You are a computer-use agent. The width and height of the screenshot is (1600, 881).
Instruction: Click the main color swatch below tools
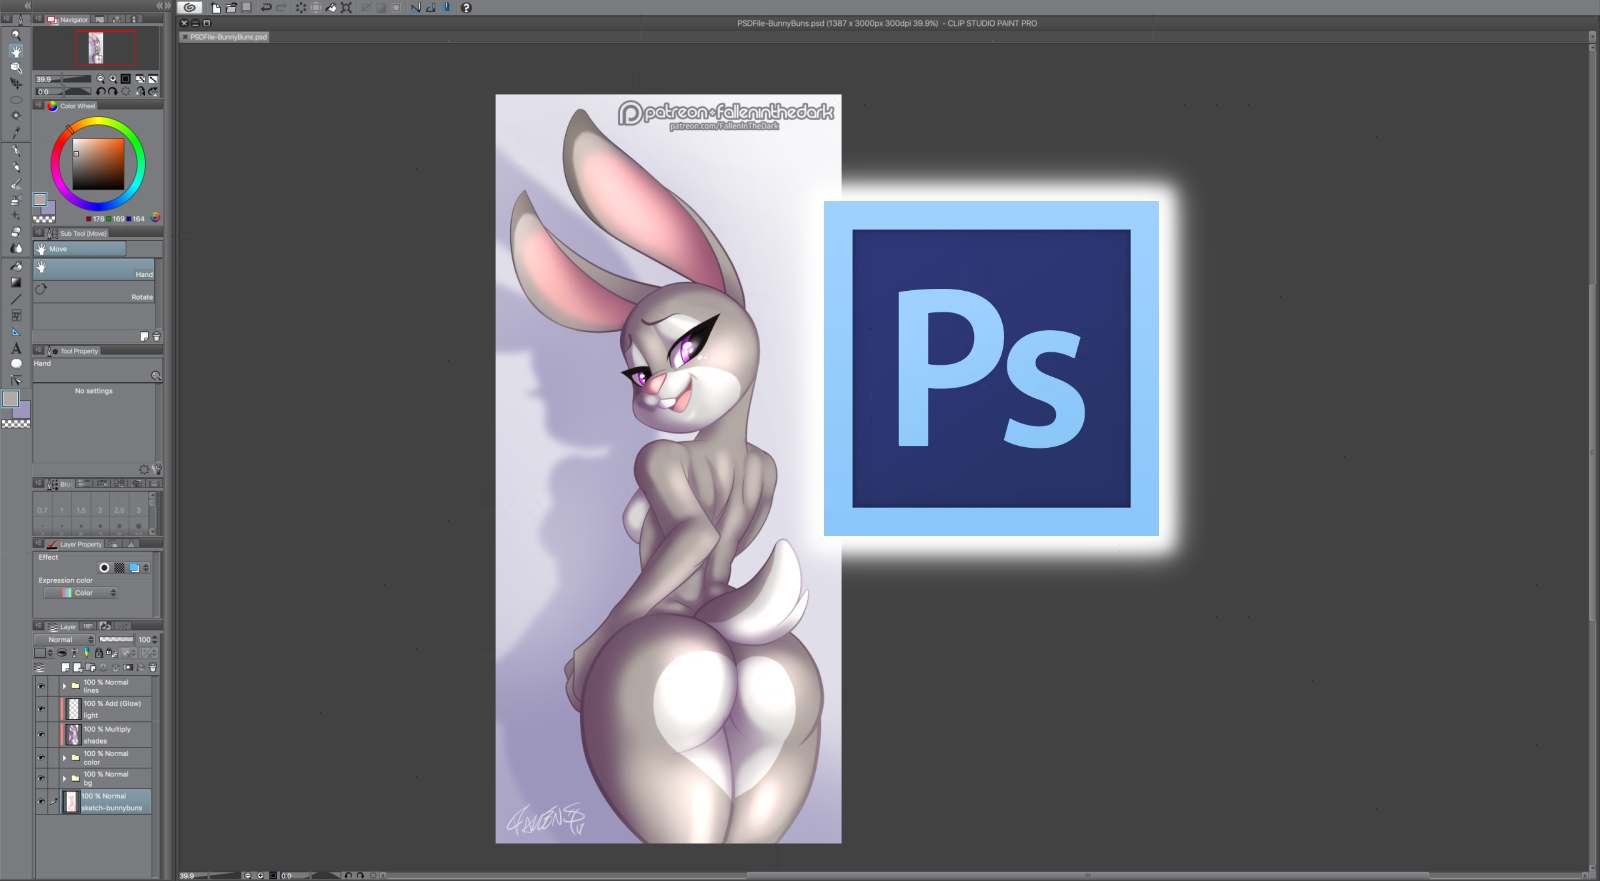click(10, 399)
